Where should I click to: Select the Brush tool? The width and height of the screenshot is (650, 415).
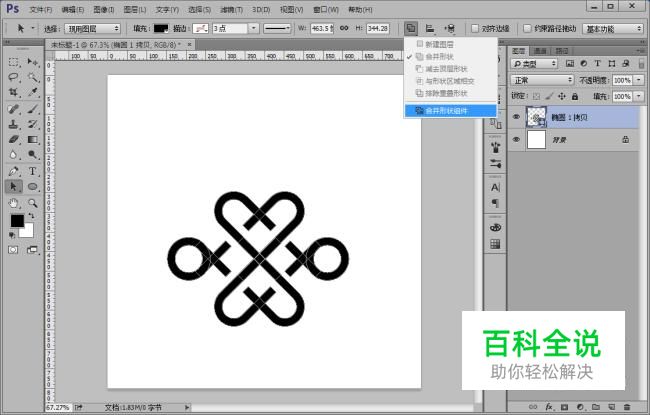click(32, 109)
